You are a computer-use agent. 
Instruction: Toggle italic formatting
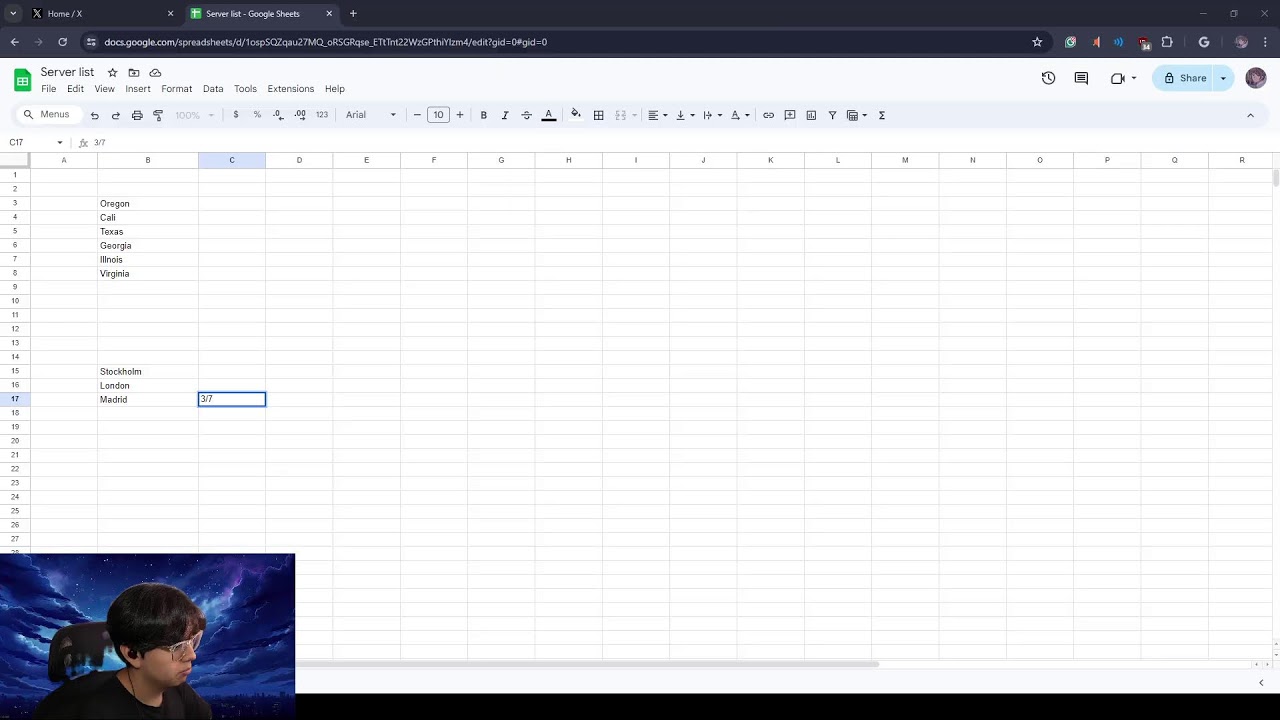505,115
